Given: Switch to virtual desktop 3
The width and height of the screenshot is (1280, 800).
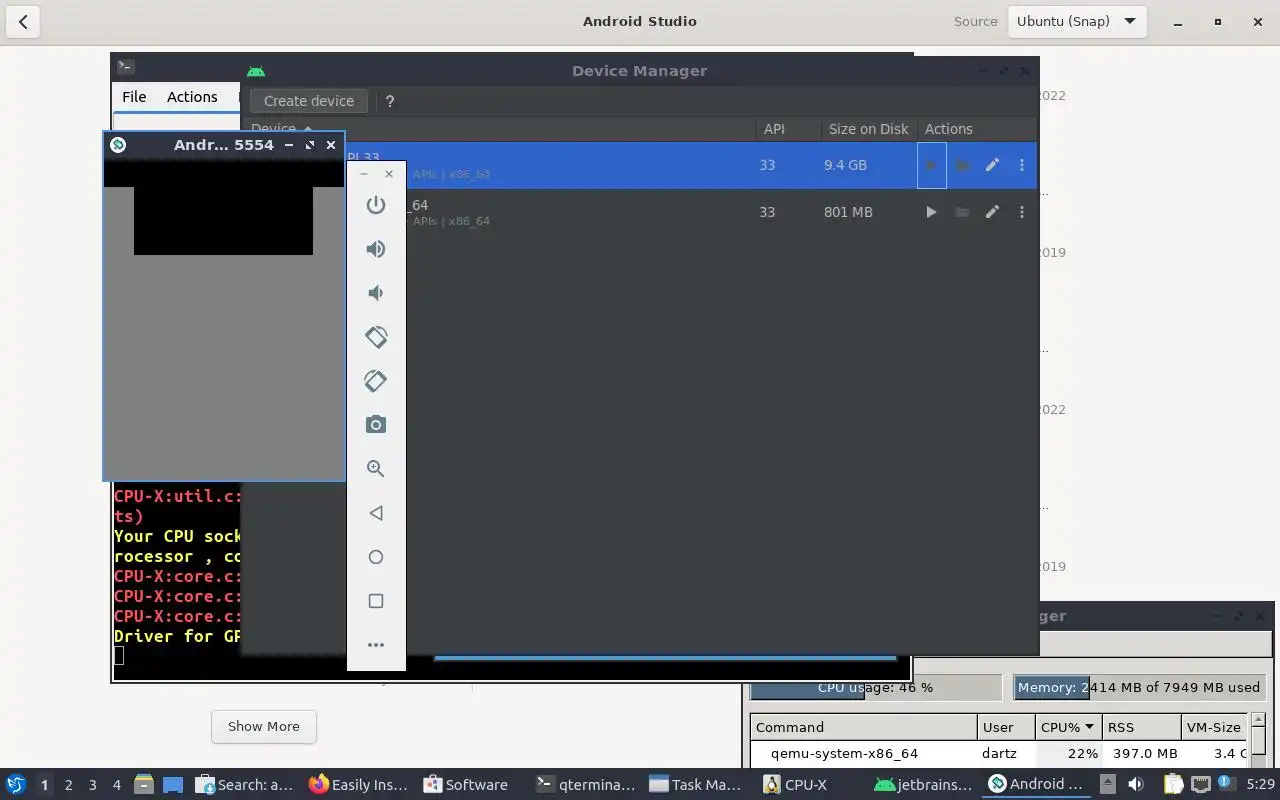Looking at the screenshot, I should coord(92,784).
